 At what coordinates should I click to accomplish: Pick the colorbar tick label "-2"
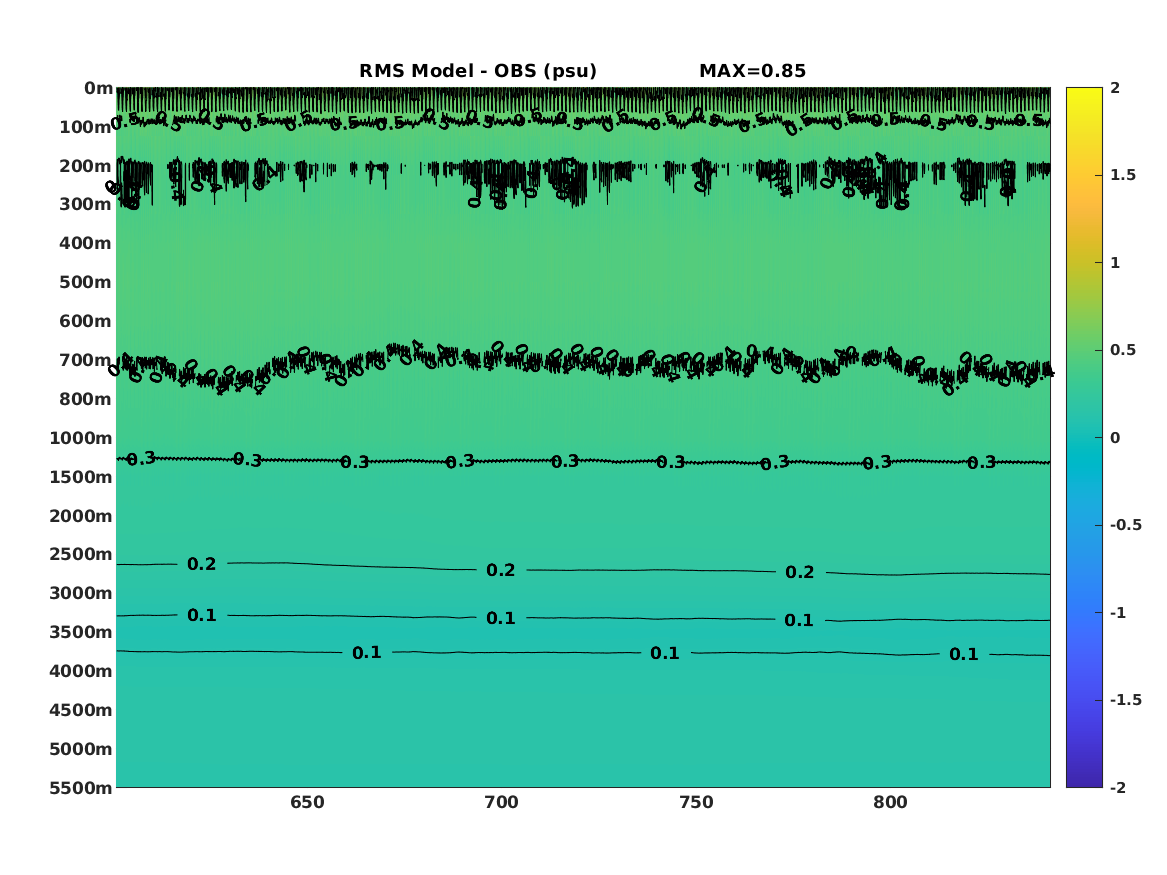pyautogui.click(x=1118, y=788)
